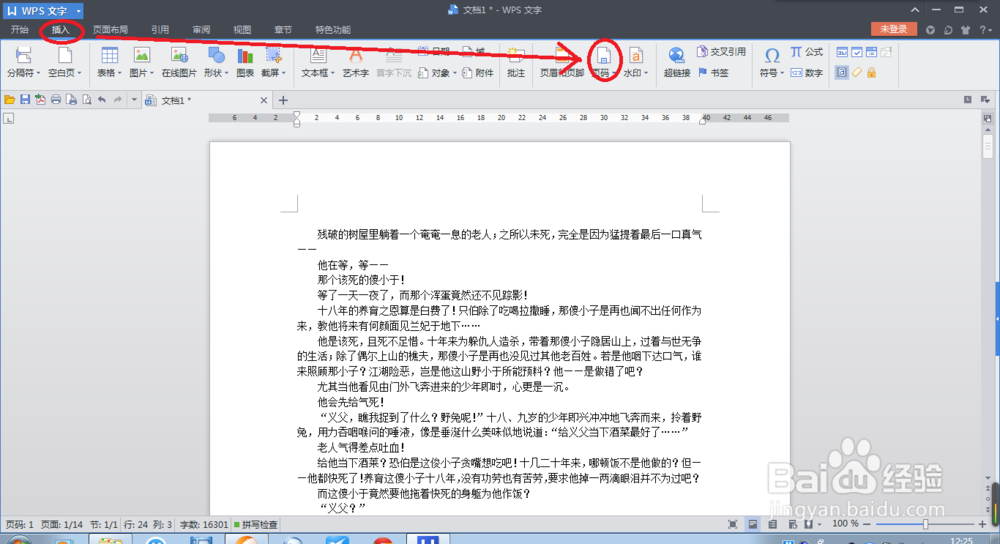Open the 形状 dropdown arrow
This screenshot has width=1000, height=544.
click(x=226, y=73)
